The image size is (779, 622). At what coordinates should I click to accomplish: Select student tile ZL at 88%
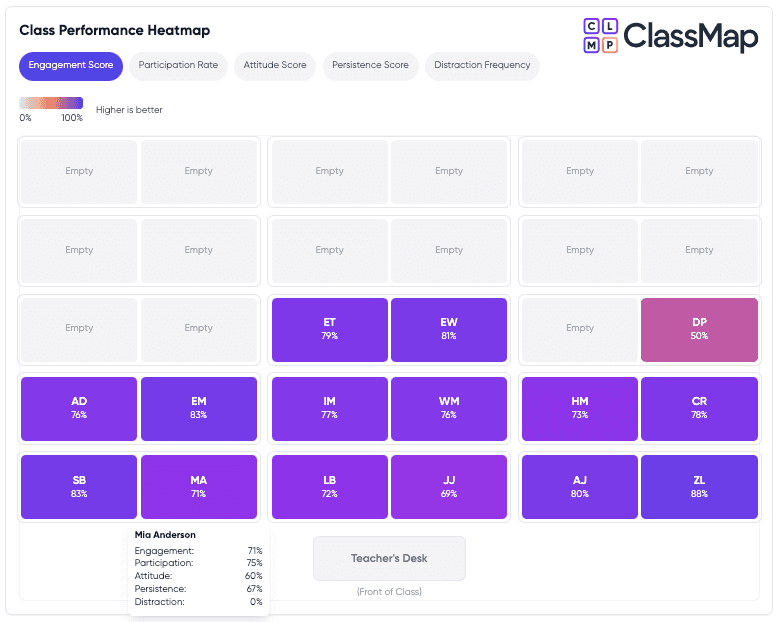coord(699,487)
